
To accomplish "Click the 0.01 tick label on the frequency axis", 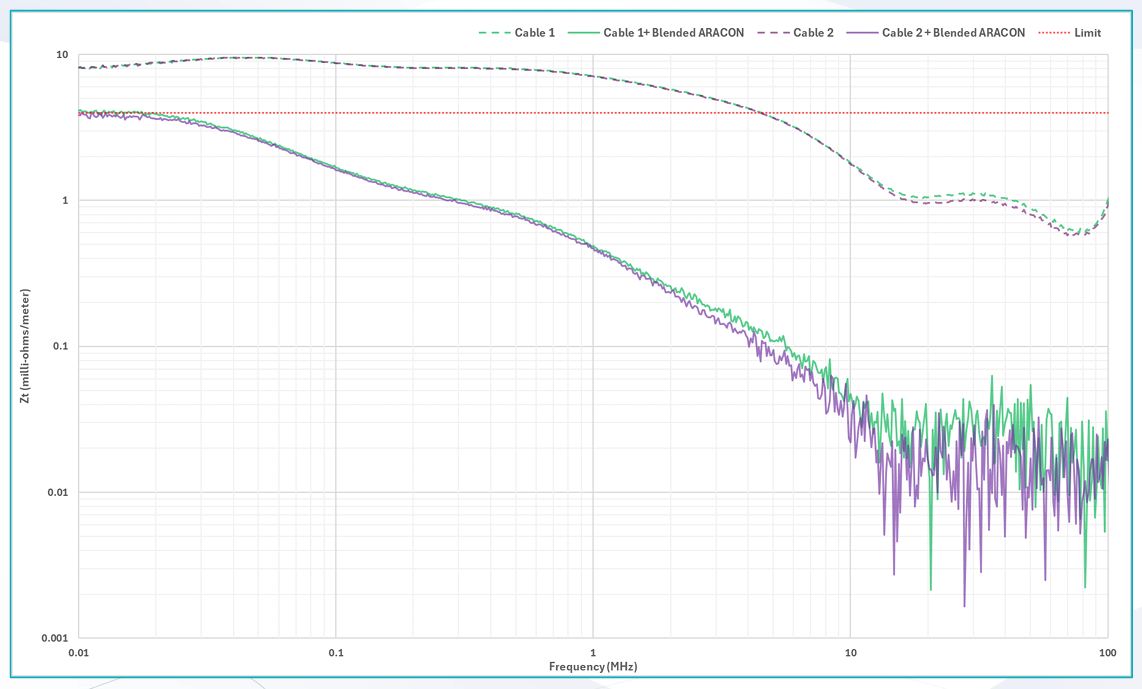I will point(78,653).
